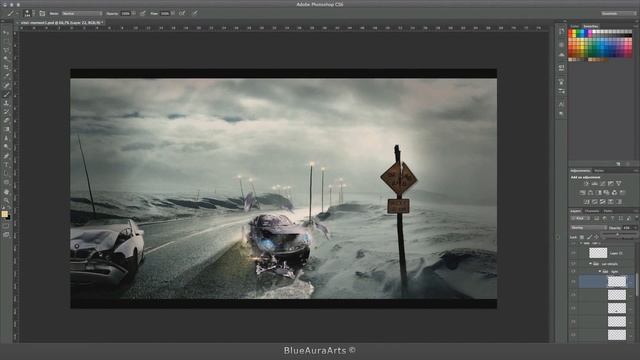Toggle pressure for opacity in options bar
This screenshot has width=640, height=360.
[x=142, y=13]
